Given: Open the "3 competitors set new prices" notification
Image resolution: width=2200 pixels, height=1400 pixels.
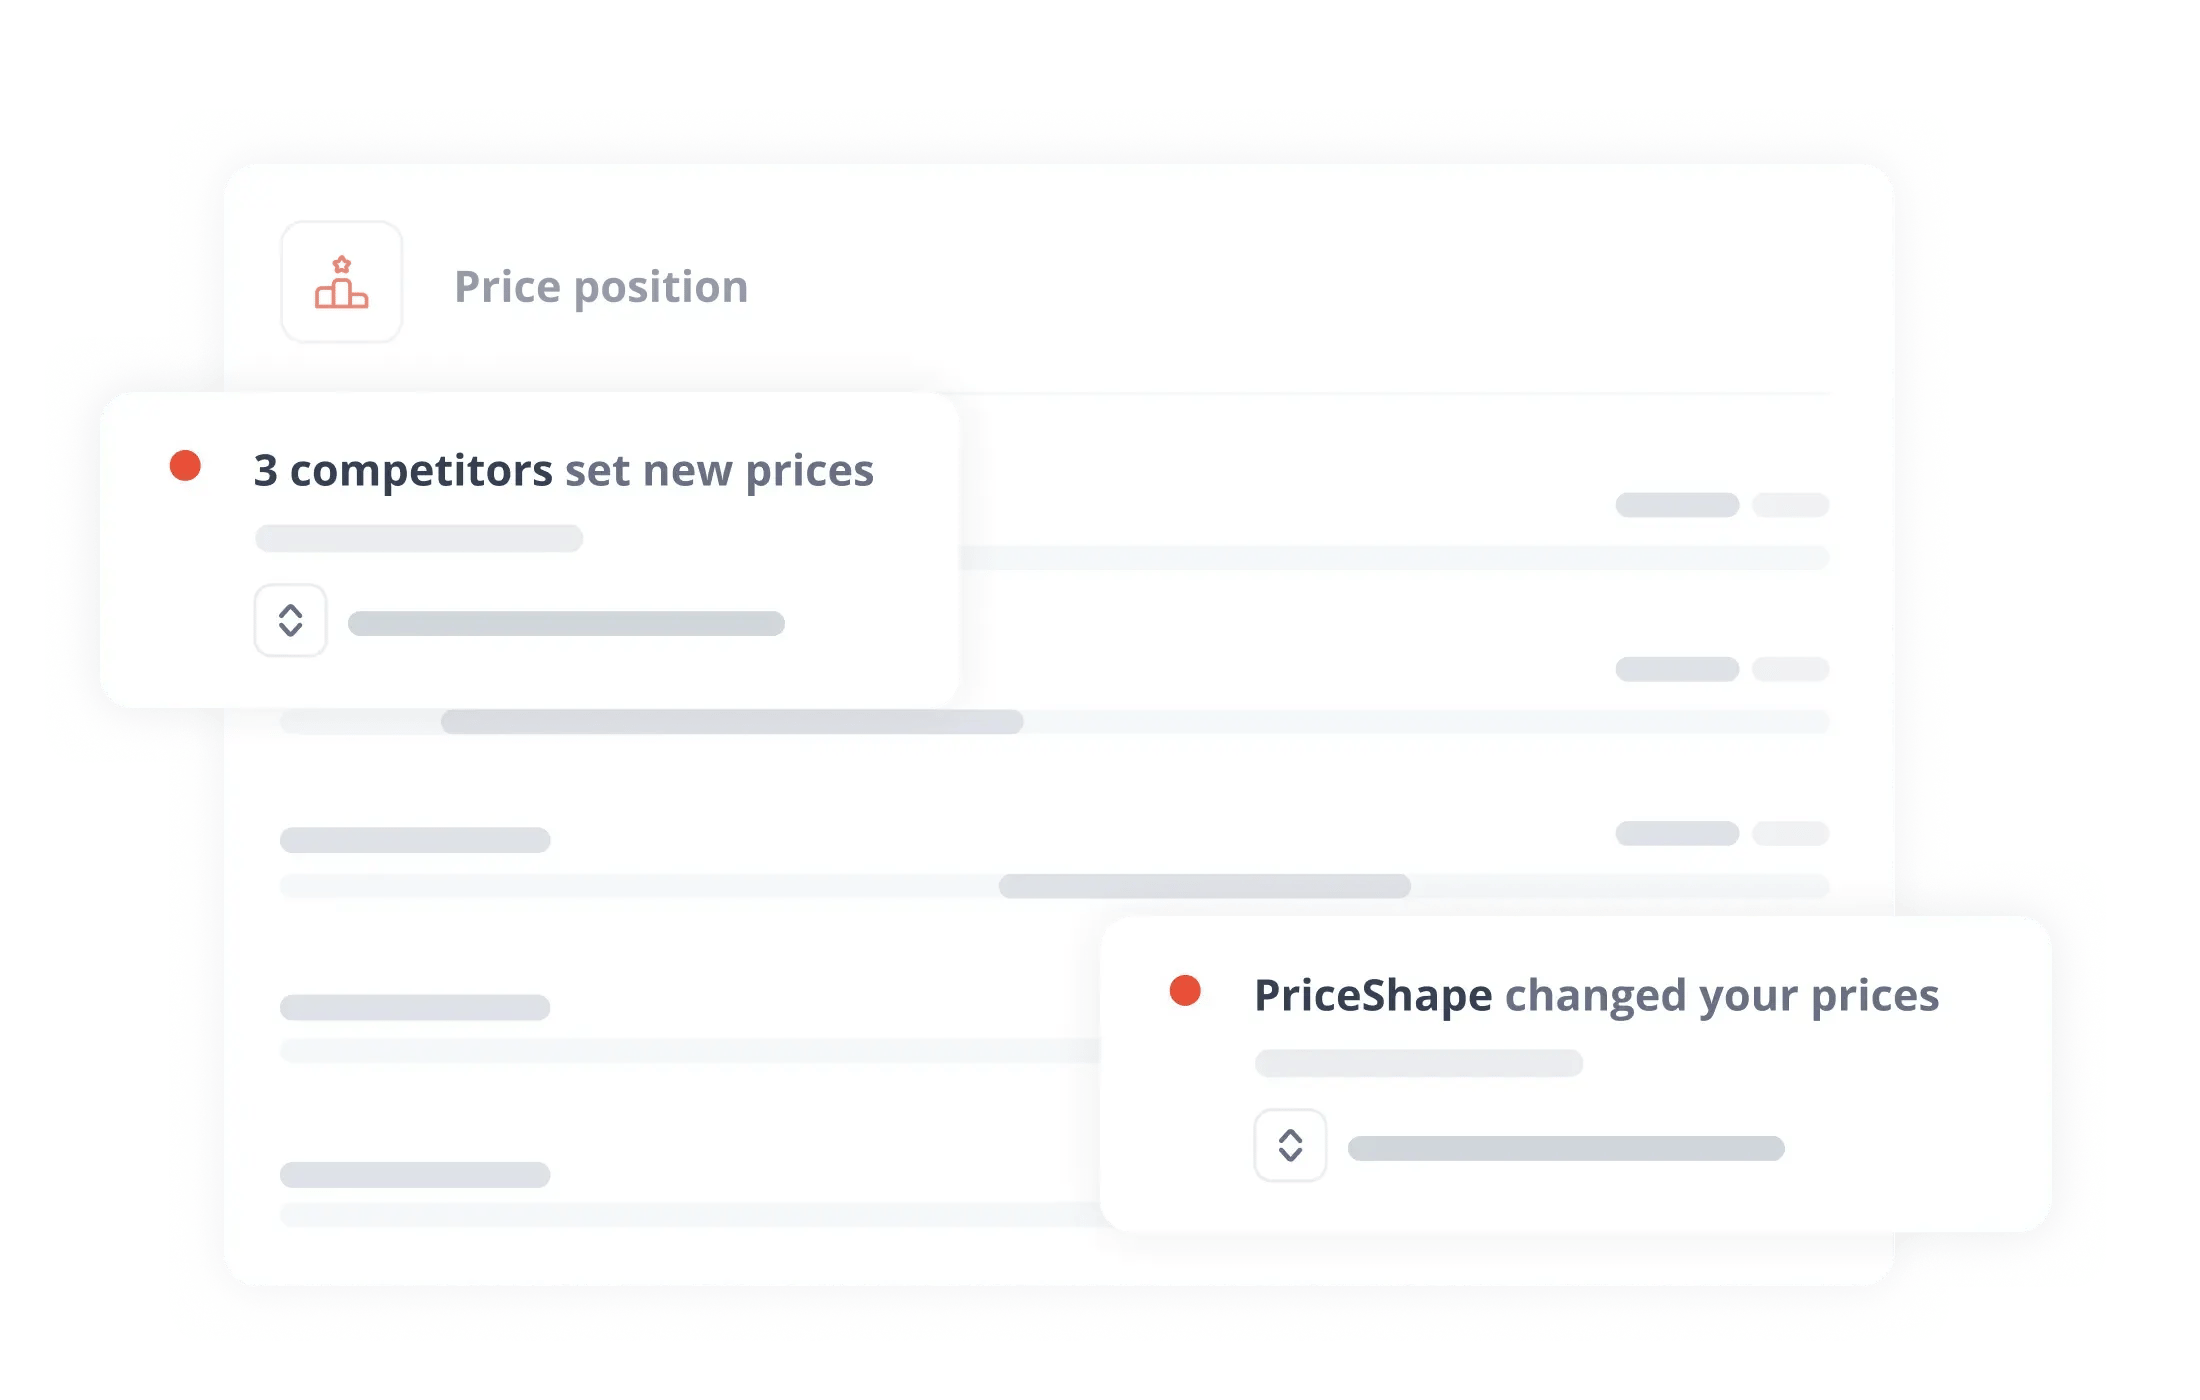Looking at the screenshot, I should (x=563, y=471).
